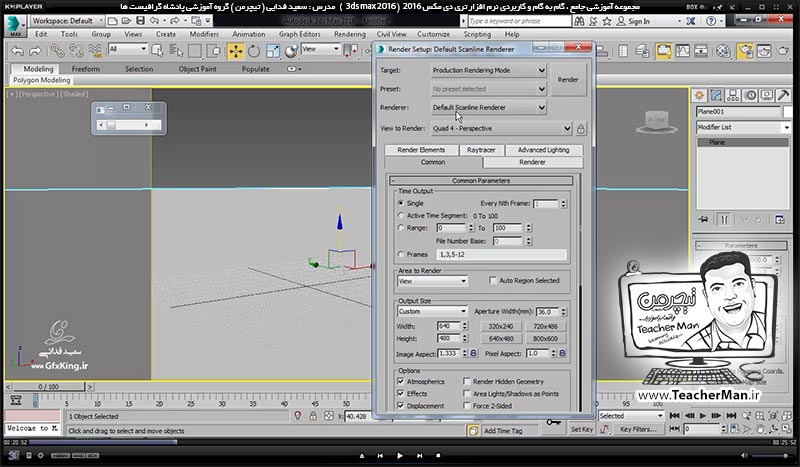The width and height of the screenshot is (800, 467).
Task: Open the Utilities hammer panel icon
Action: [x=783, y=95]
